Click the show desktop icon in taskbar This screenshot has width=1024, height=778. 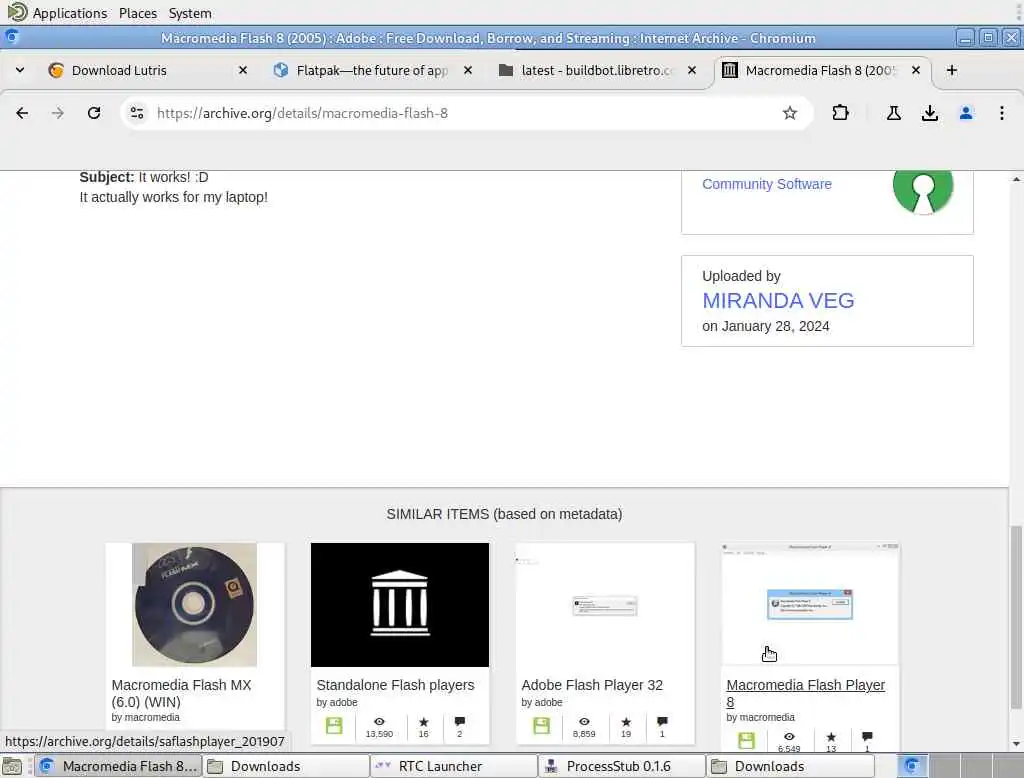pyautogui.click(x=12, y=766)
